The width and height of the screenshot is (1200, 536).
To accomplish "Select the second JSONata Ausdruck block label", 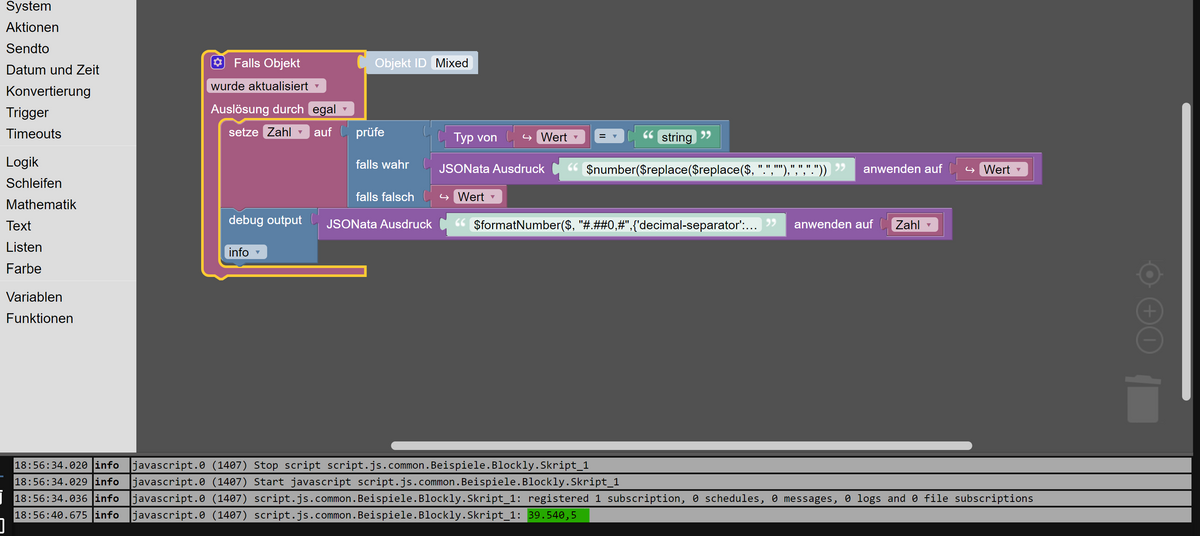I will click(x=379, y=225).
